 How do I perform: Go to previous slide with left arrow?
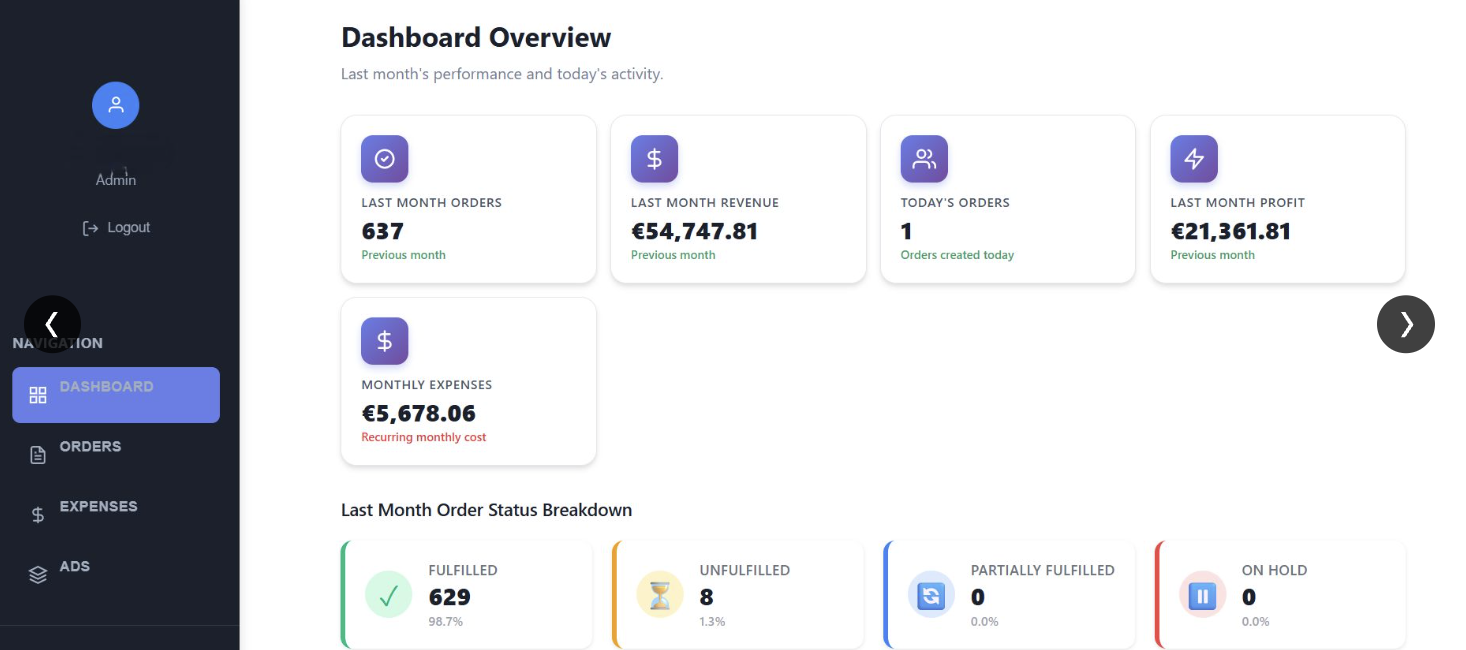(x=52, y=324)
